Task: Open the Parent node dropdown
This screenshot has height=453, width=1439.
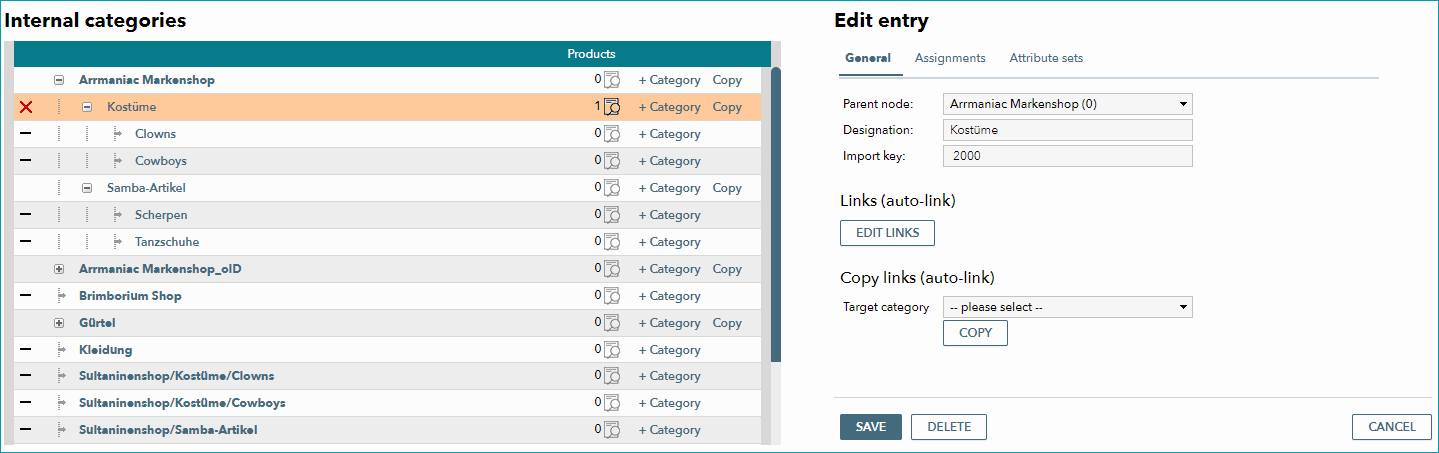Action: click(1067, 104)
